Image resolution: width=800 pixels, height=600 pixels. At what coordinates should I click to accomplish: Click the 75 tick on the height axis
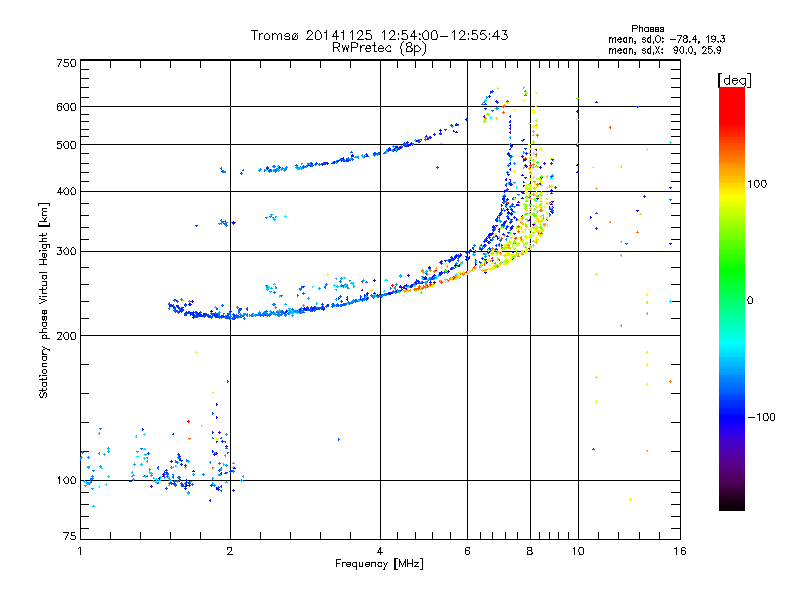click(x=69, y=538)
